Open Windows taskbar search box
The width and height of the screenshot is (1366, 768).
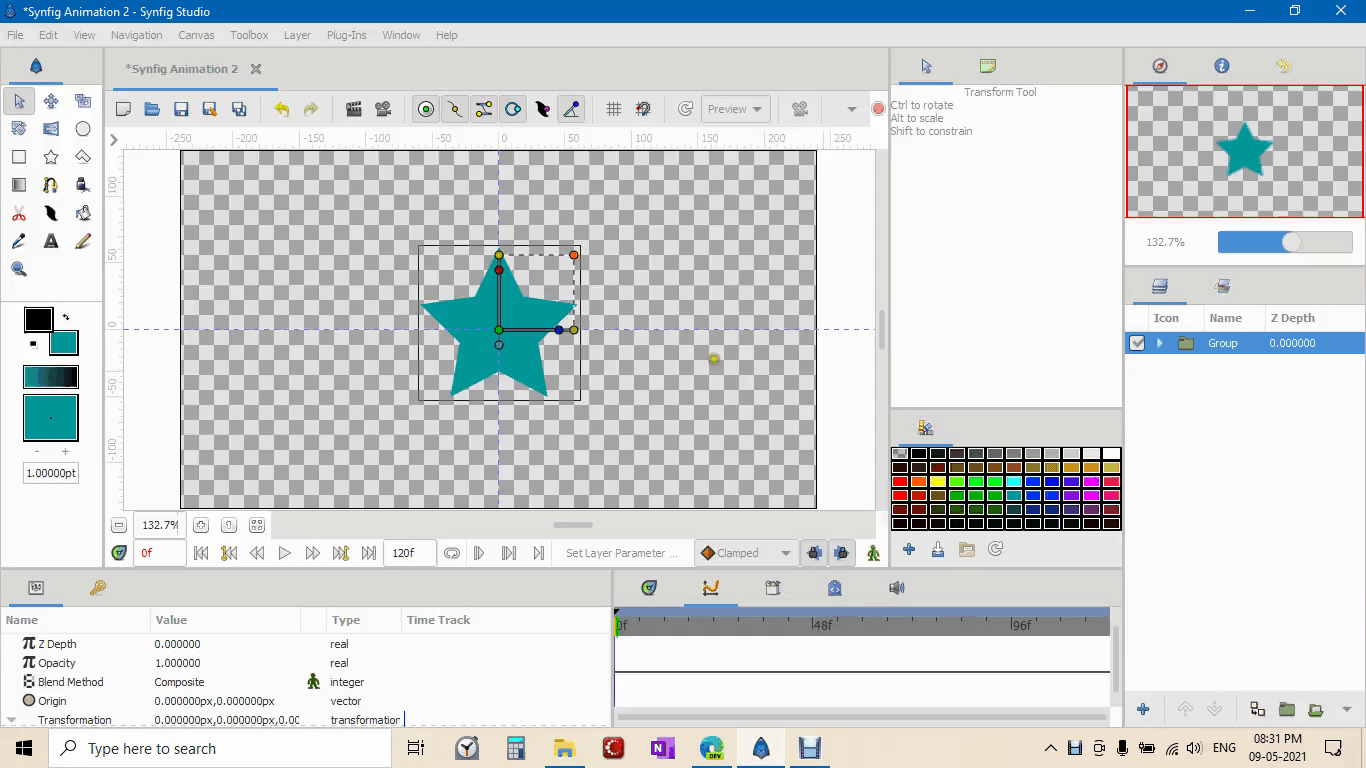point(220,748)
